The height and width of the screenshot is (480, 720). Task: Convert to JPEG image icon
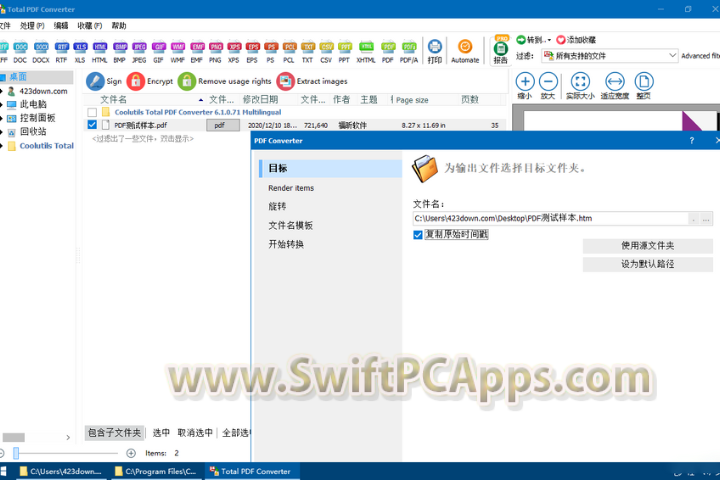click(x=139, y=51)
